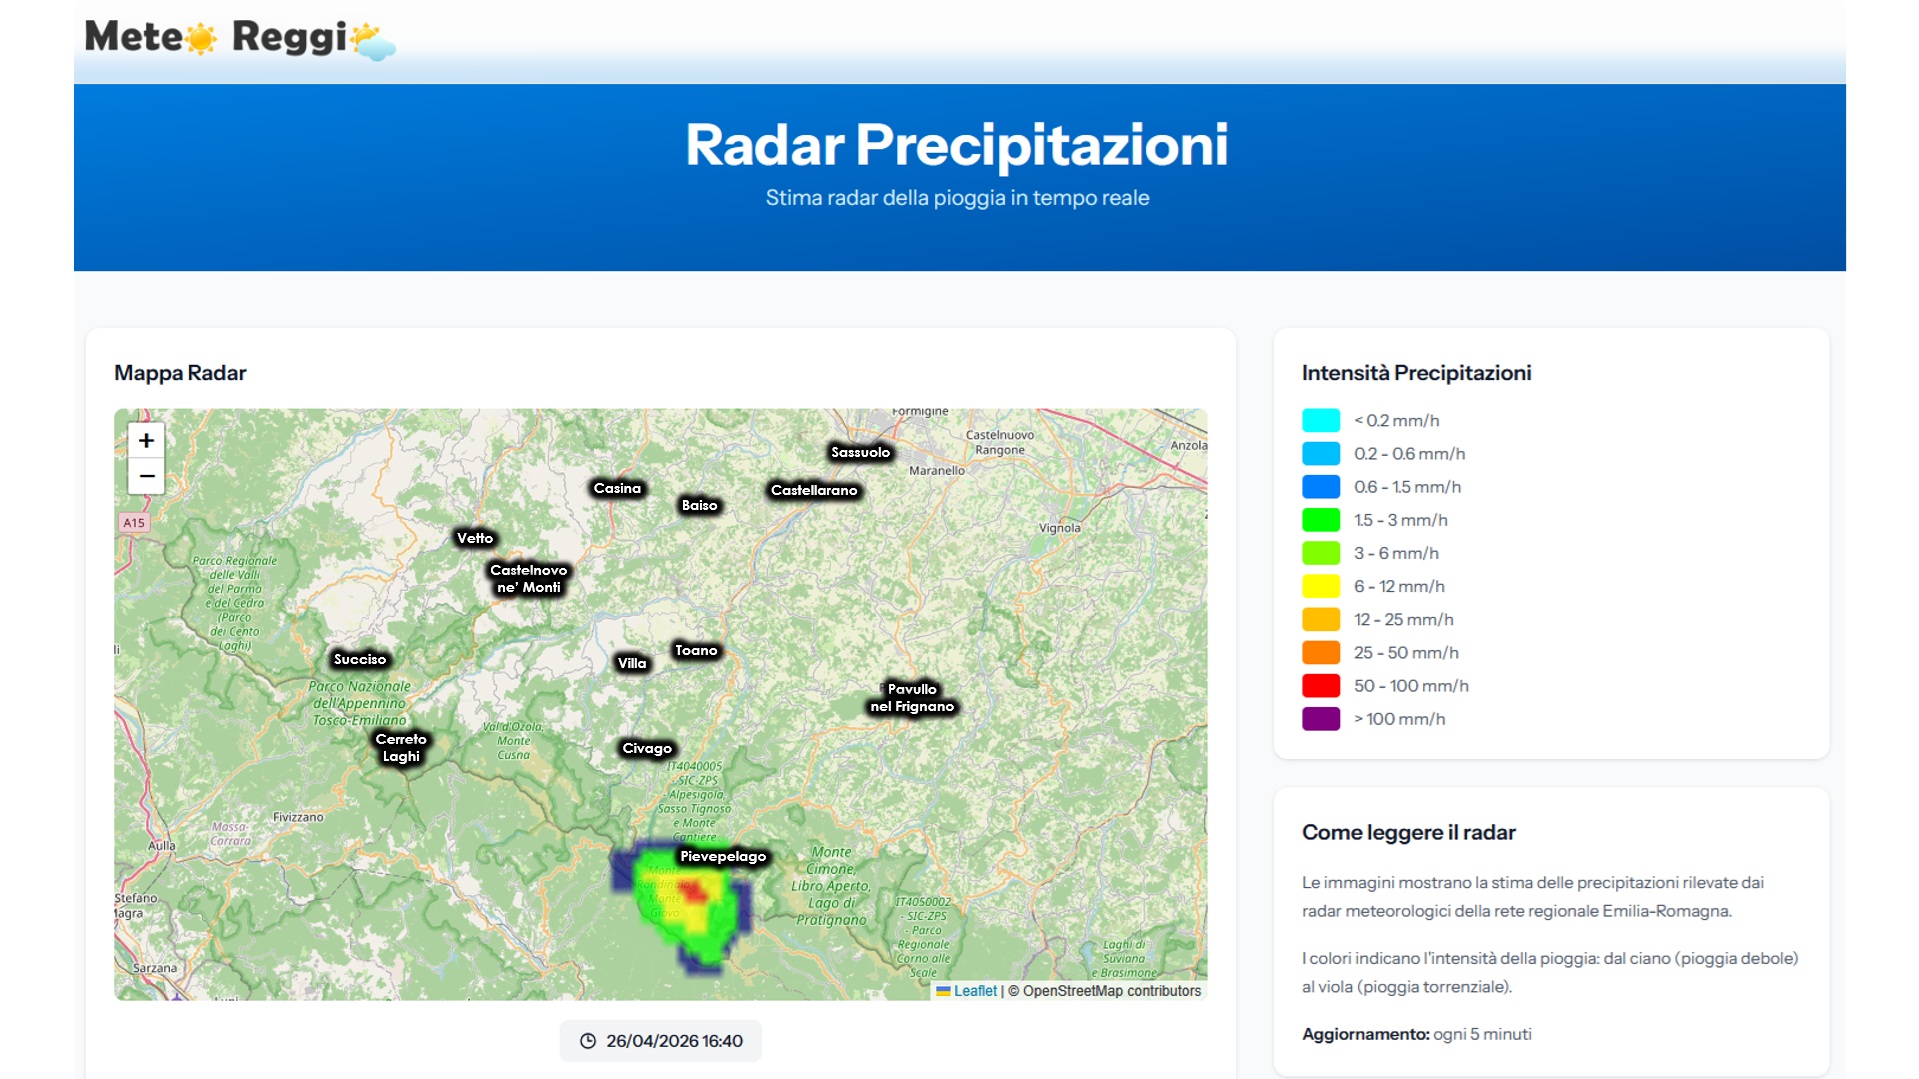The height and width of the screenshot is (1079, 1919).
Task: Open the OpenStreetMap contributors link
Action: (x=1111, y=991)
